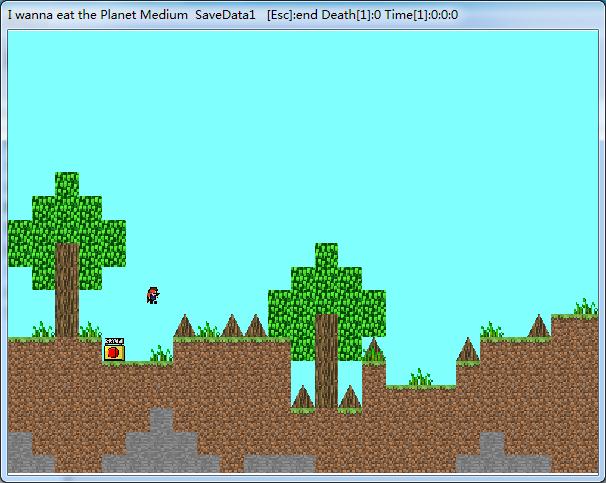Click the gray stone block at bottom-left corner
606x483 pixels.
[x=20, y=452]
